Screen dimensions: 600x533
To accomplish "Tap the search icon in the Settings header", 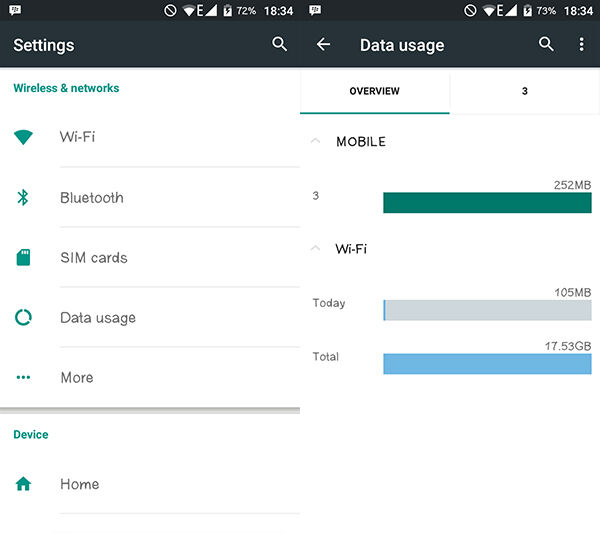I will pos(279,44).
